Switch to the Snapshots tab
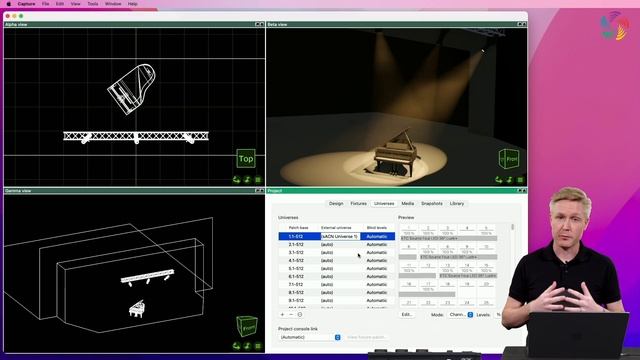Screen dimensions: 640x360 pyautogui.click(x=431, y=203)
